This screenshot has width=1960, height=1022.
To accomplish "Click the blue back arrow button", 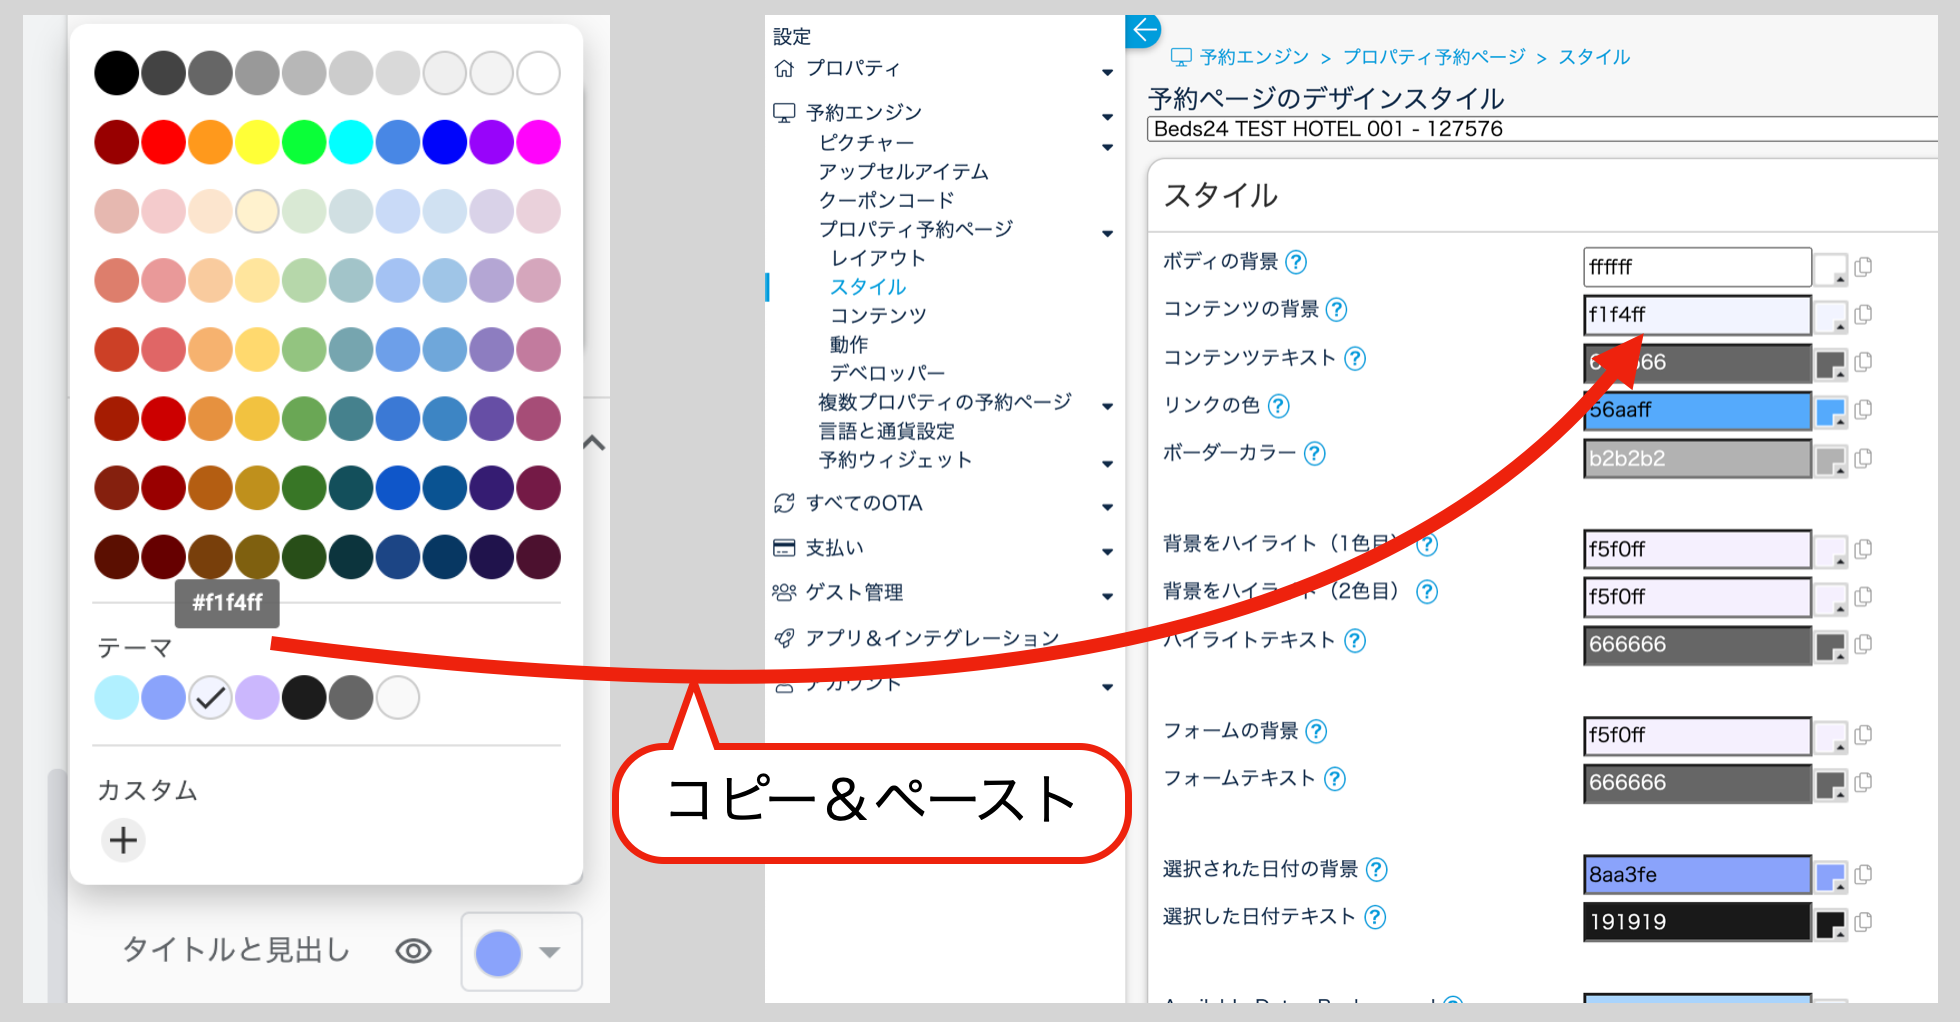I will pos(1143,30).
